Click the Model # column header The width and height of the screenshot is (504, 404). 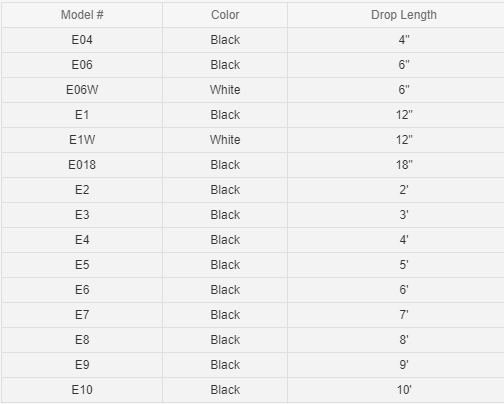point(82,15)
